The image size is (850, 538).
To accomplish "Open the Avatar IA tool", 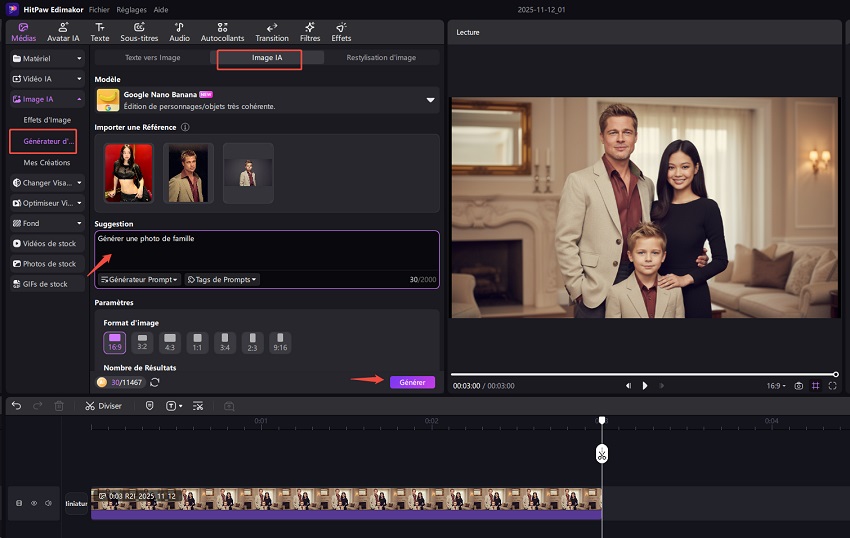I will point(63,32).
